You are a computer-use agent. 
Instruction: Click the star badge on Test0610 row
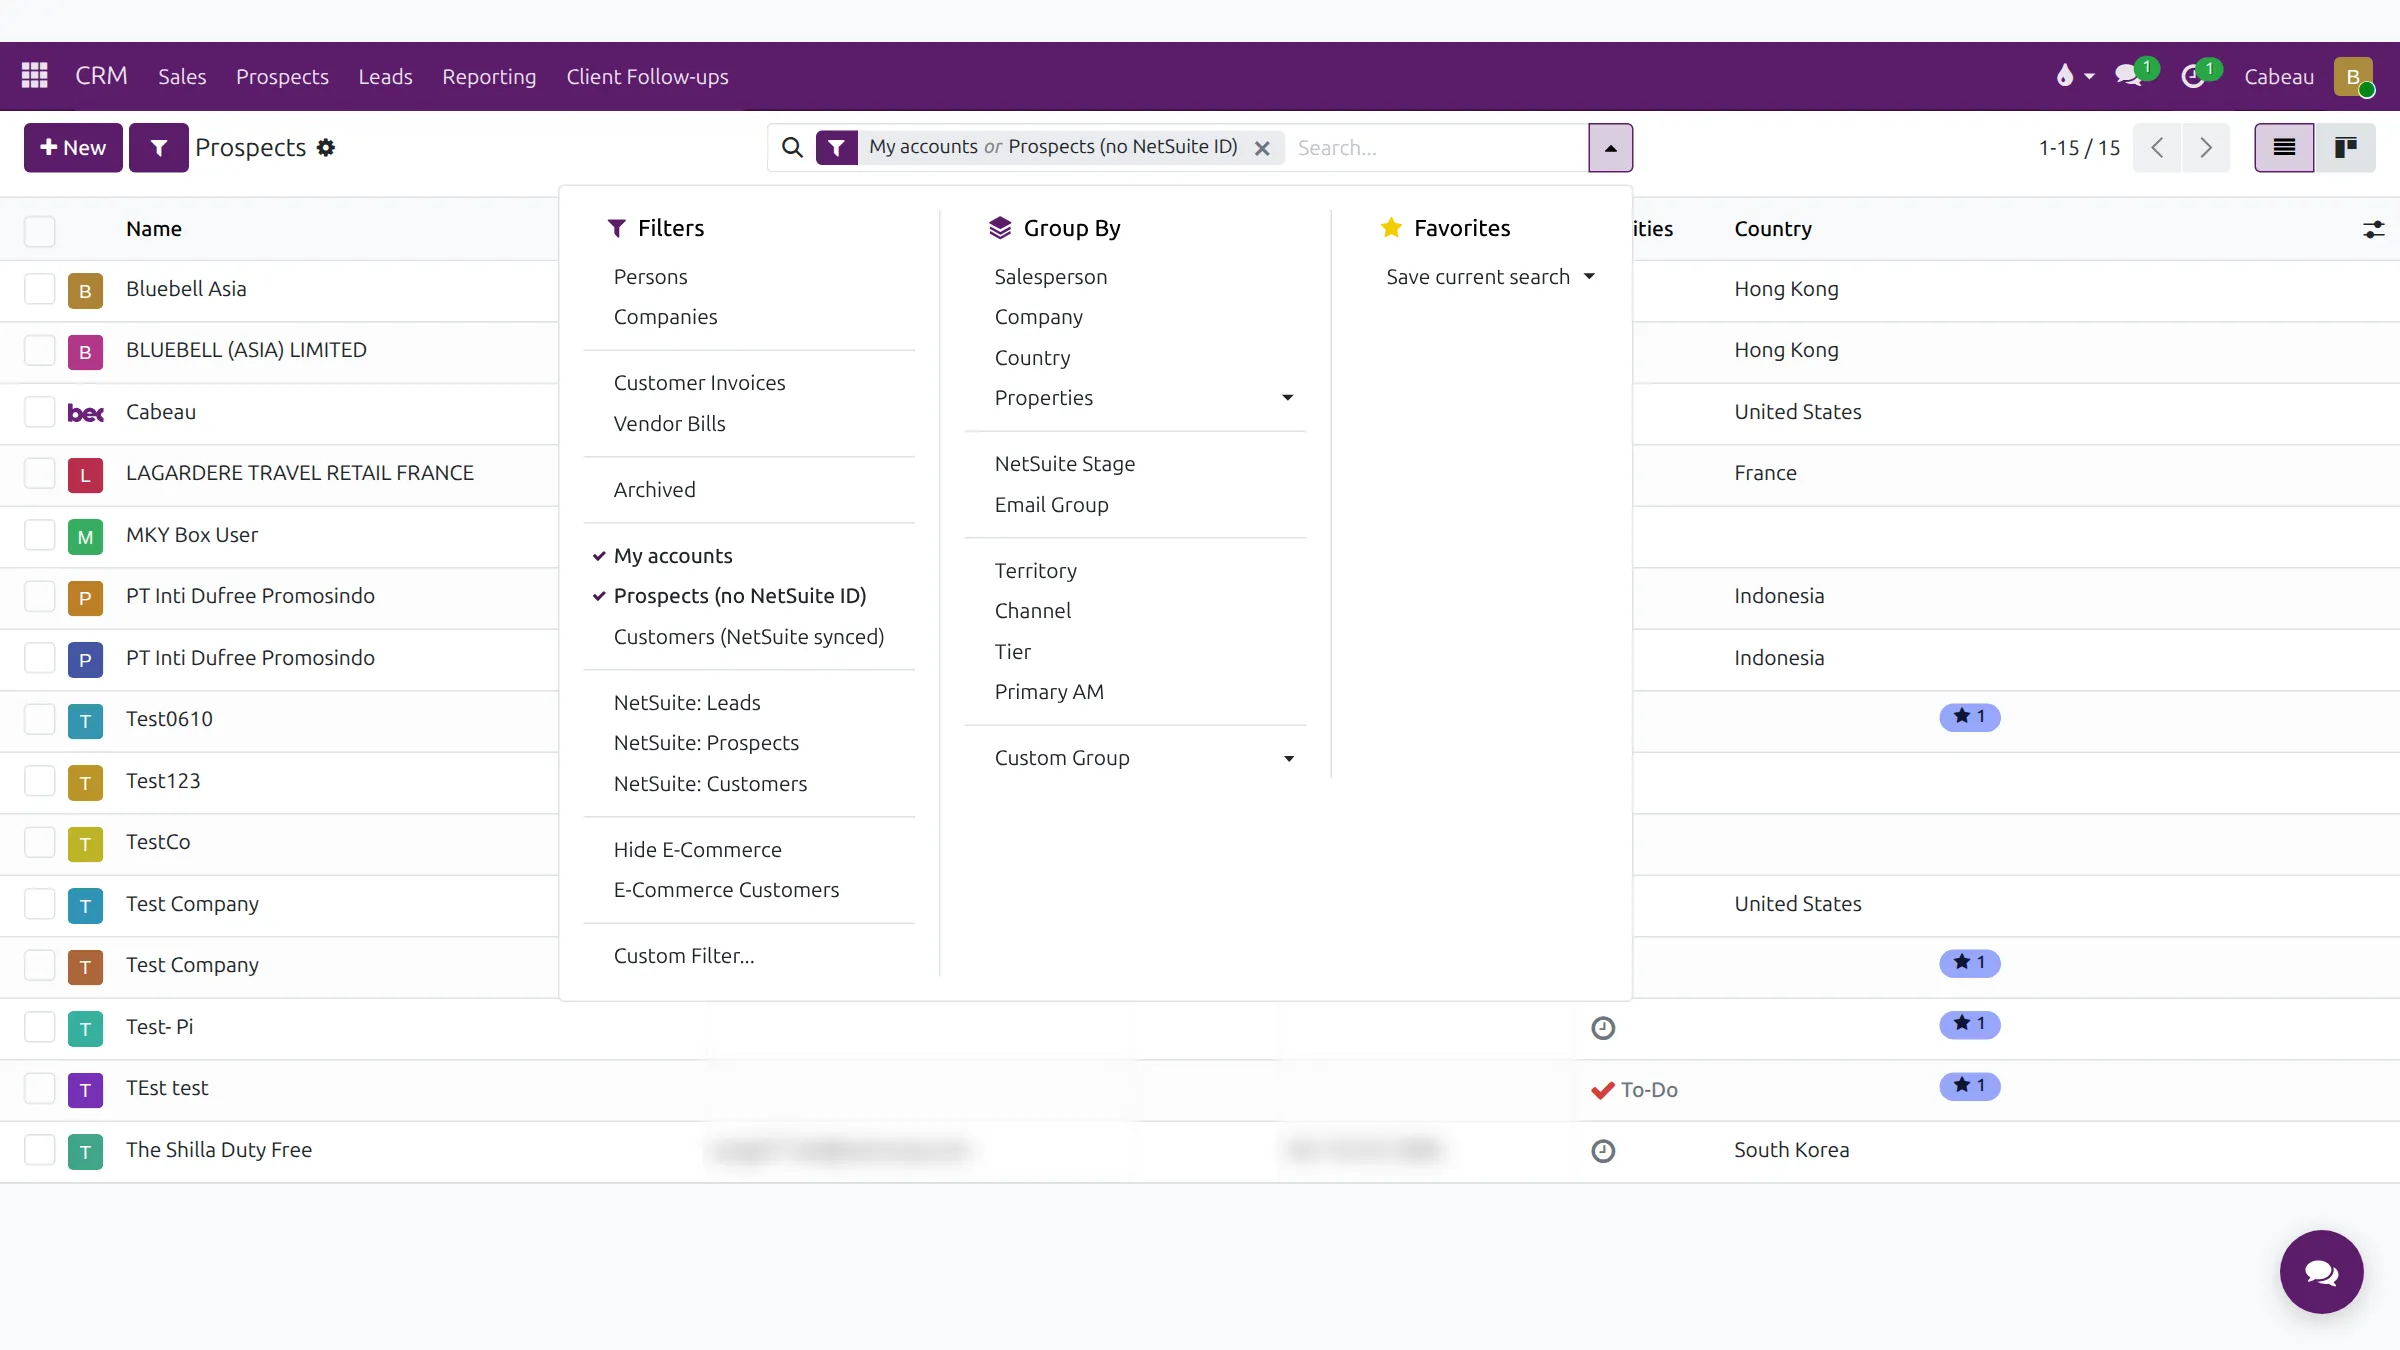click(x=1969, y=717)
